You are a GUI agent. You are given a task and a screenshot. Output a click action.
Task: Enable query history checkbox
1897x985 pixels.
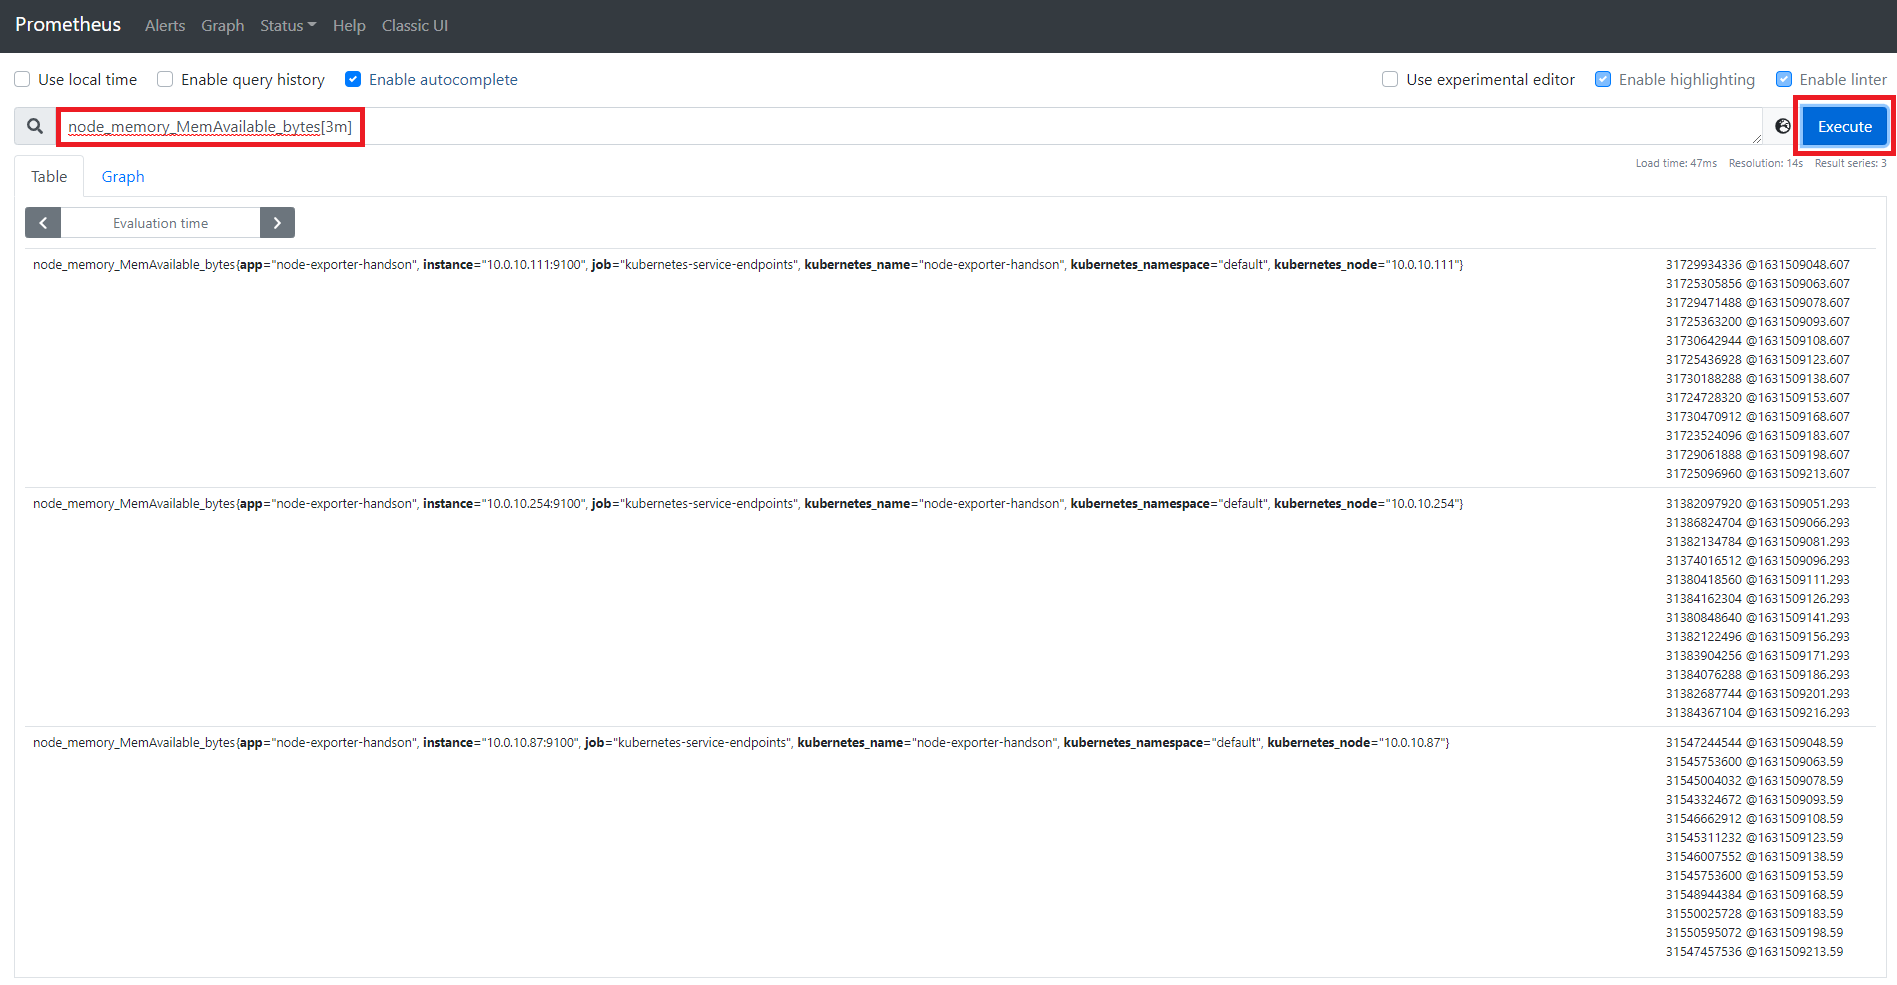(165, 79)
